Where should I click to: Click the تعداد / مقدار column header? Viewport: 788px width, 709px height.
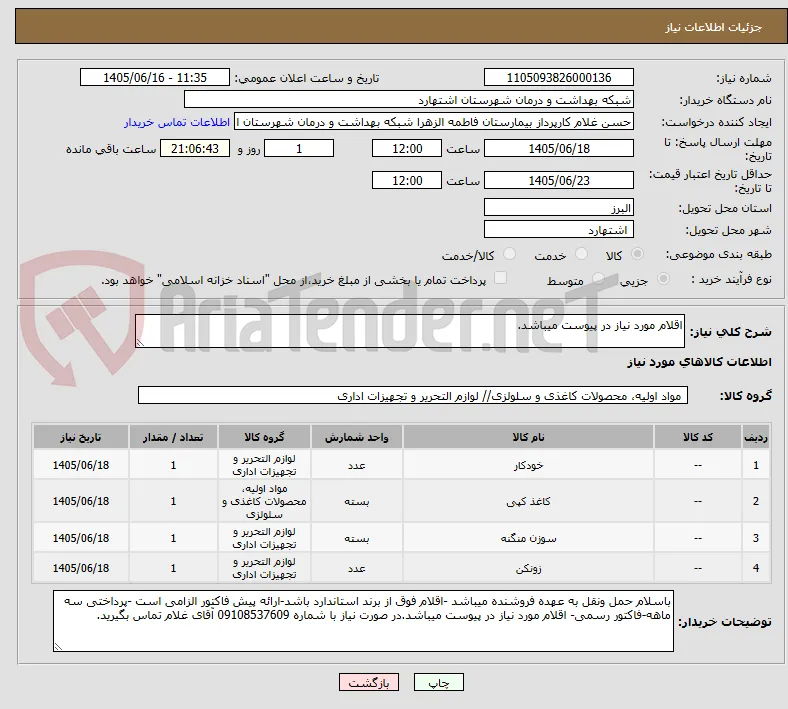point(173,437)
